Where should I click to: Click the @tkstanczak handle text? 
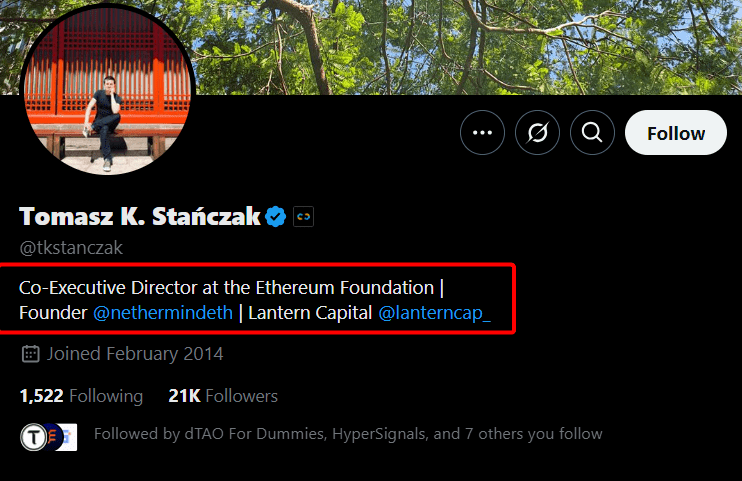click(x=71, y=248)
